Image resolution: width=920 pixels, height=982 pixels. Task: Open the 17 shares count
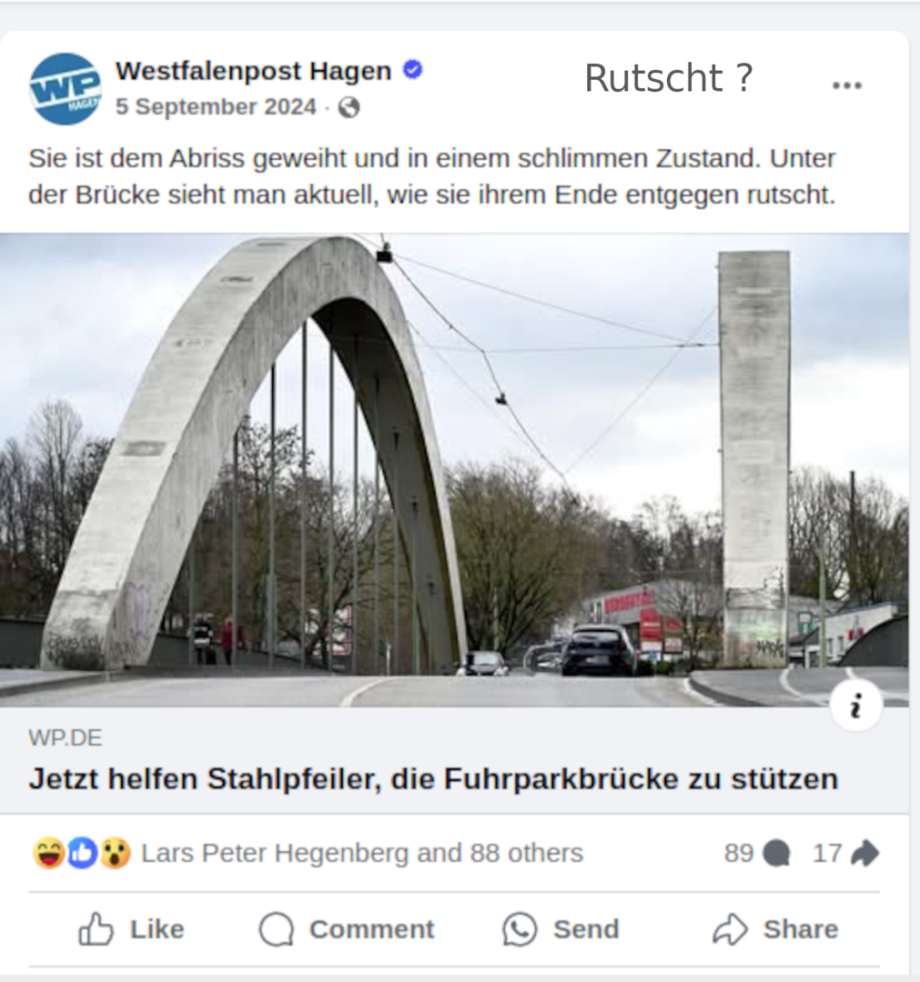click(845, 853)
